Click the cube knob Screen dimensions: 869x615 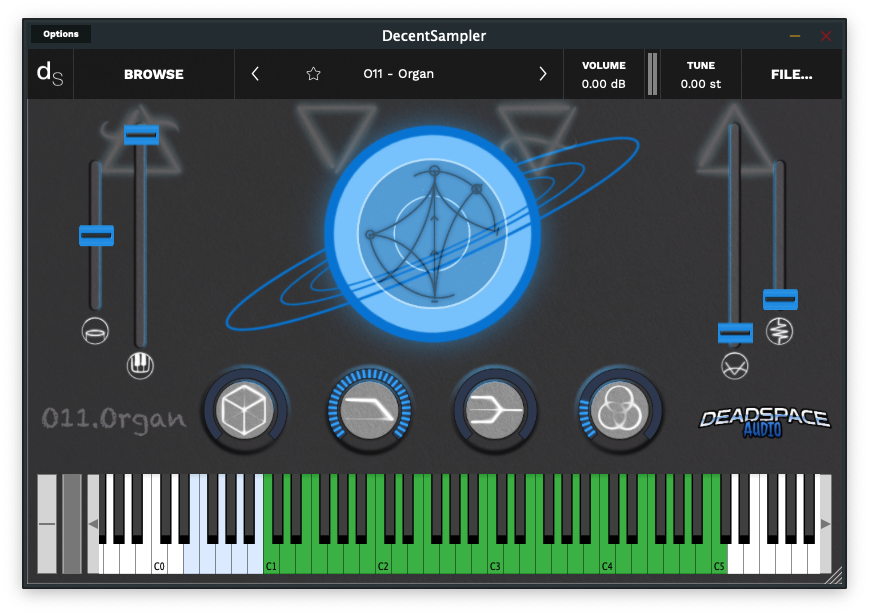click(x=244, y=411)
